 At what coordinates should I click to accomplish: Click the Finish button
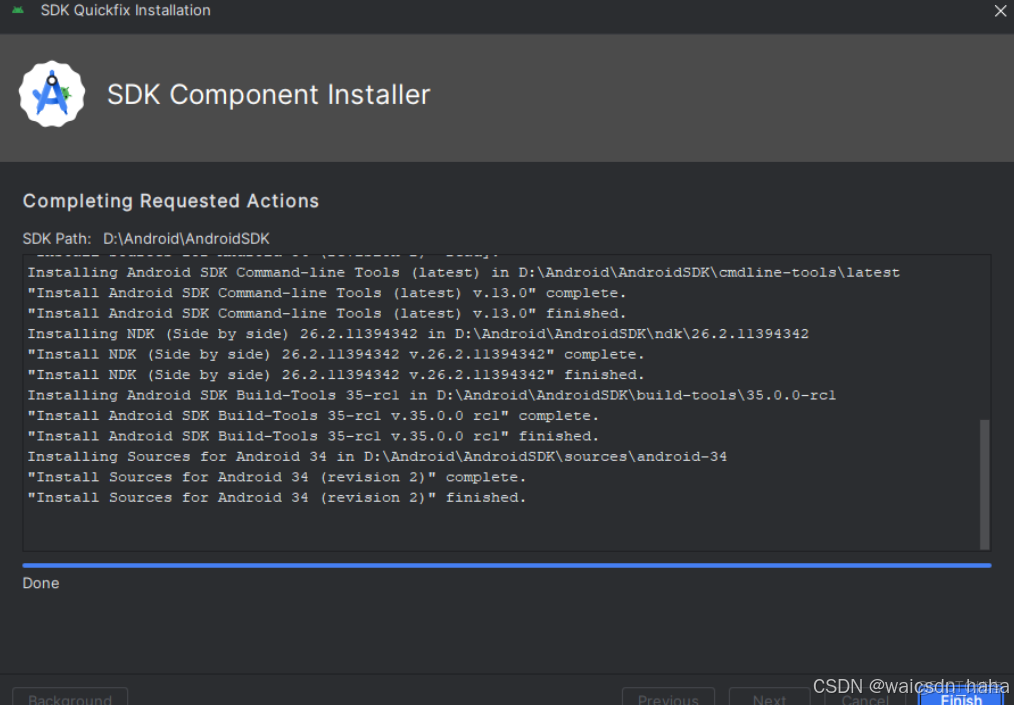pos(958,698)
